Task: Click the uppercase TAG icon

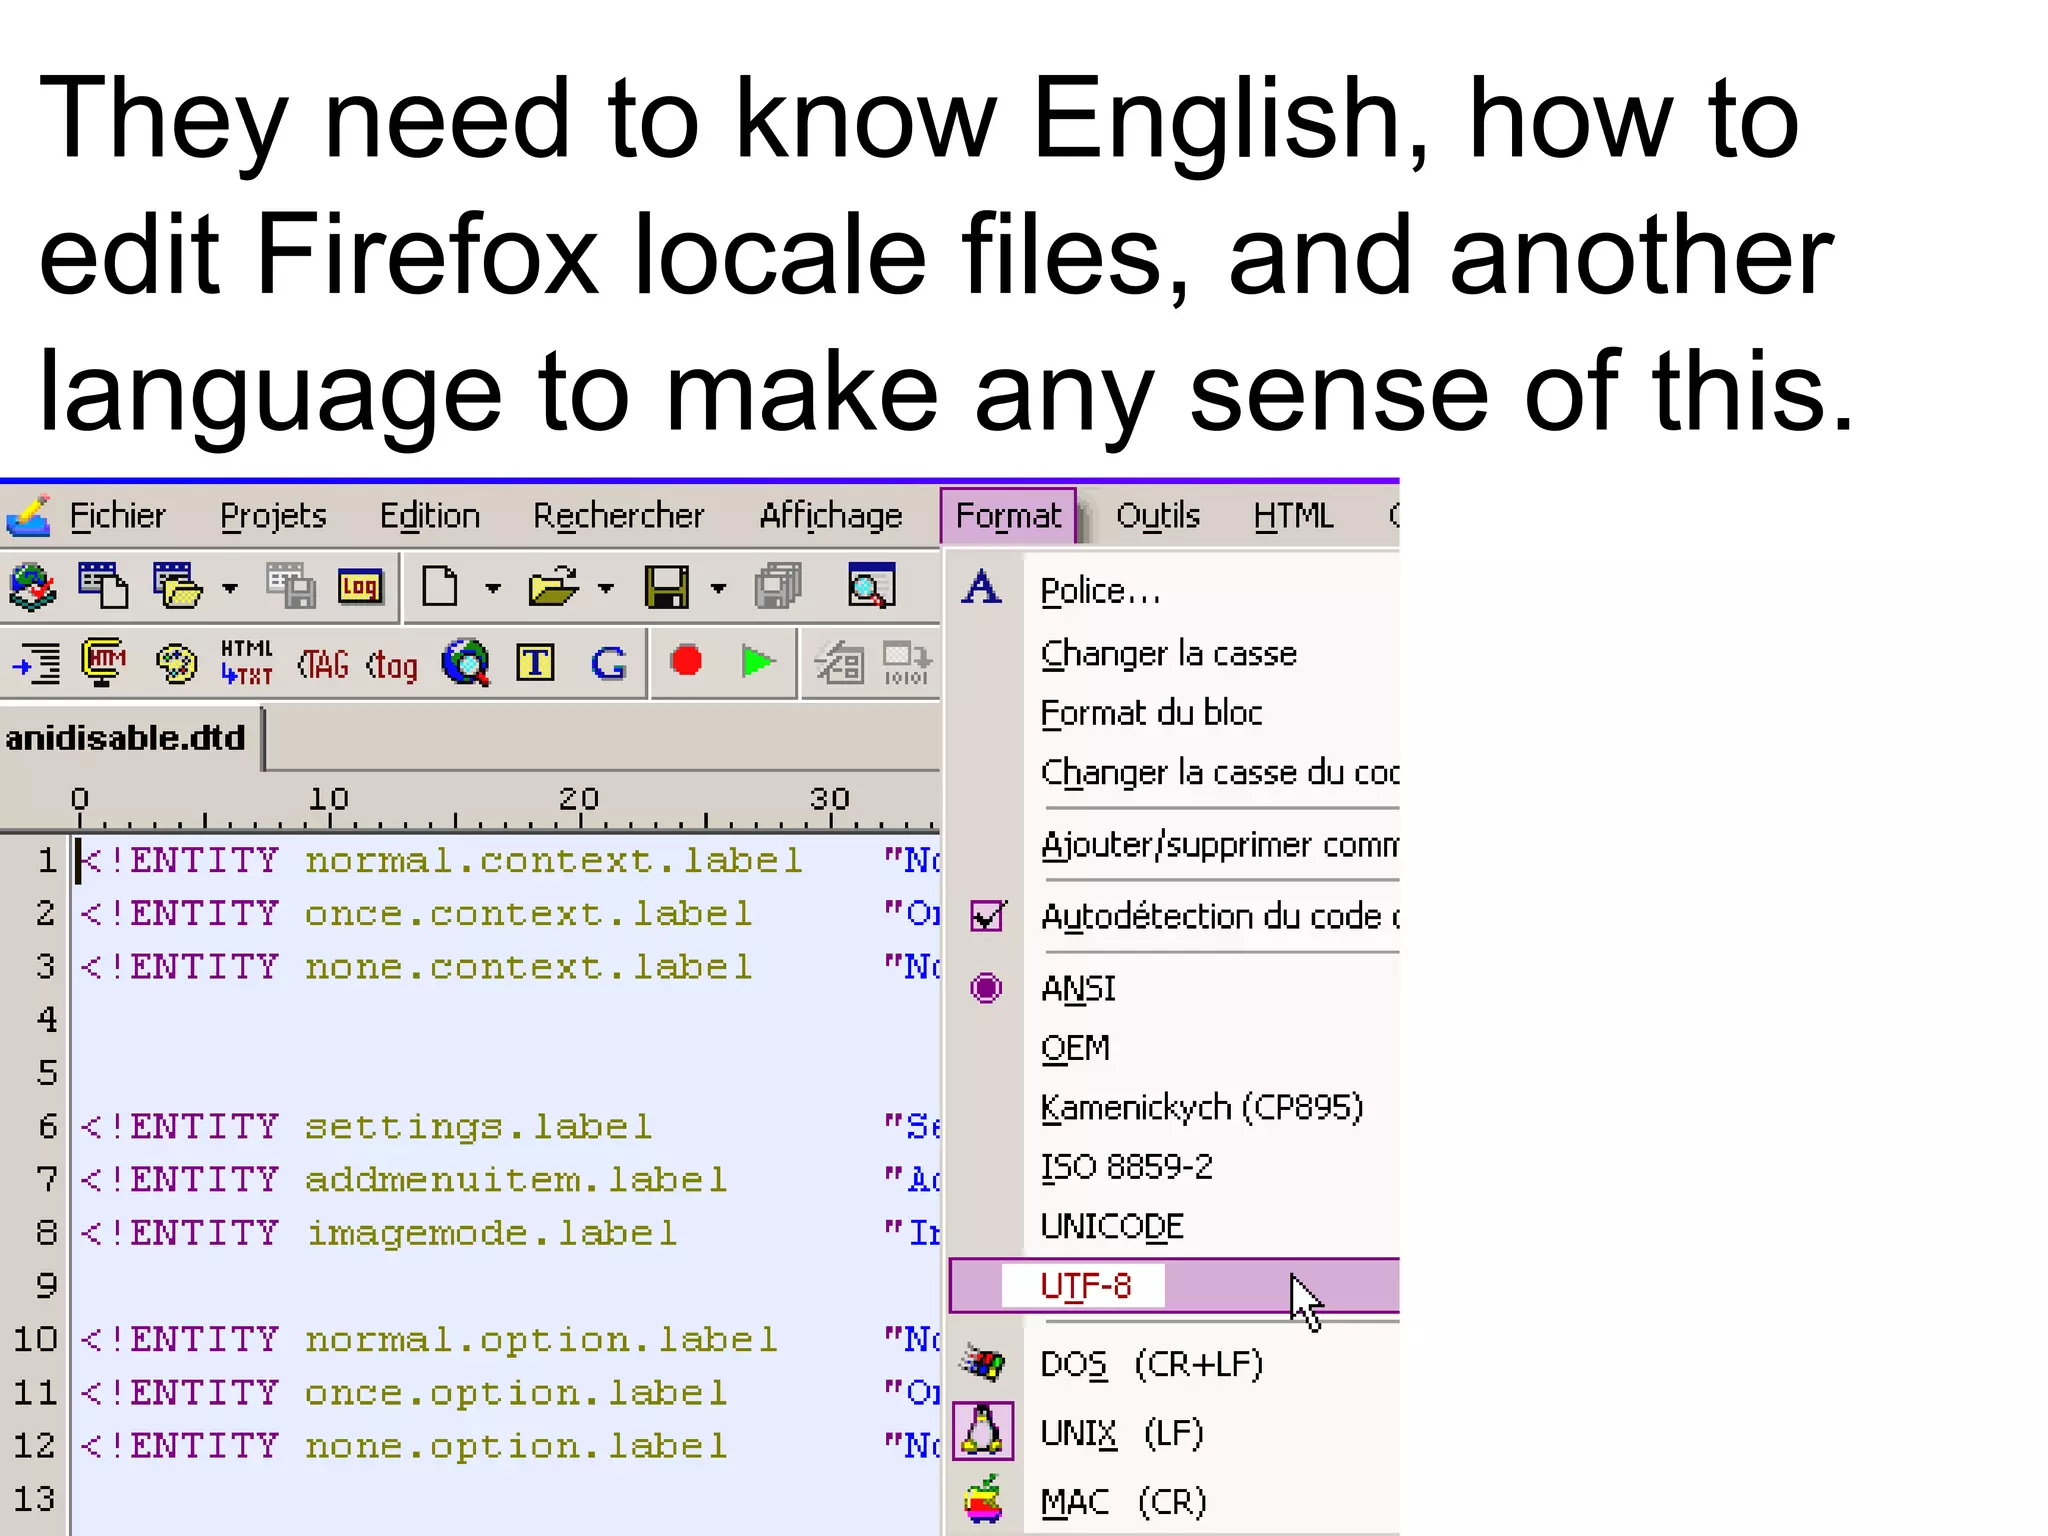Action: [323, 664]
